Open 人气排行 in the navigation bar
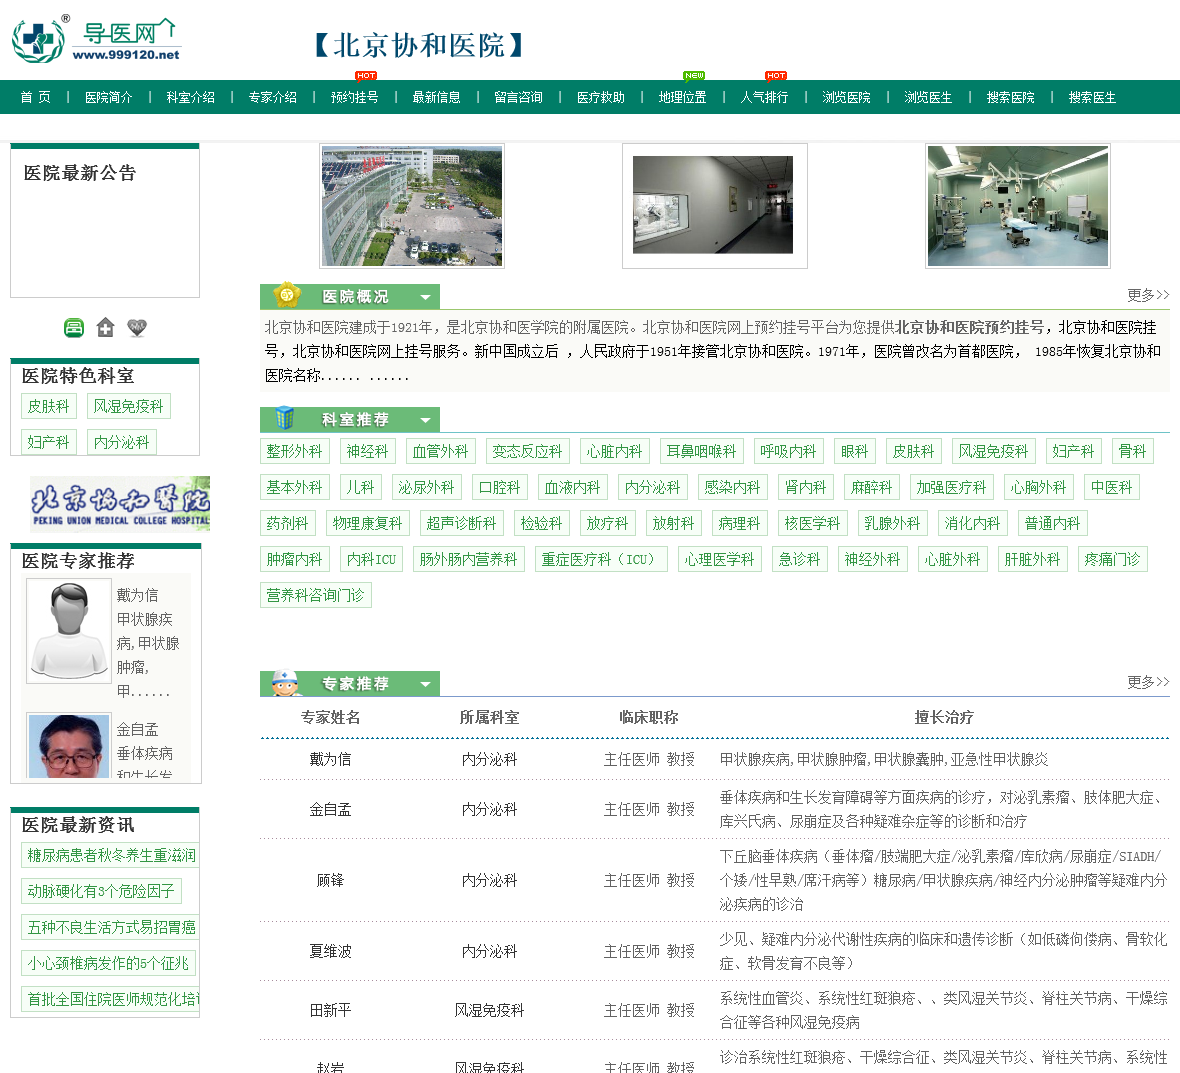1180x1073 pixels. 764,97
